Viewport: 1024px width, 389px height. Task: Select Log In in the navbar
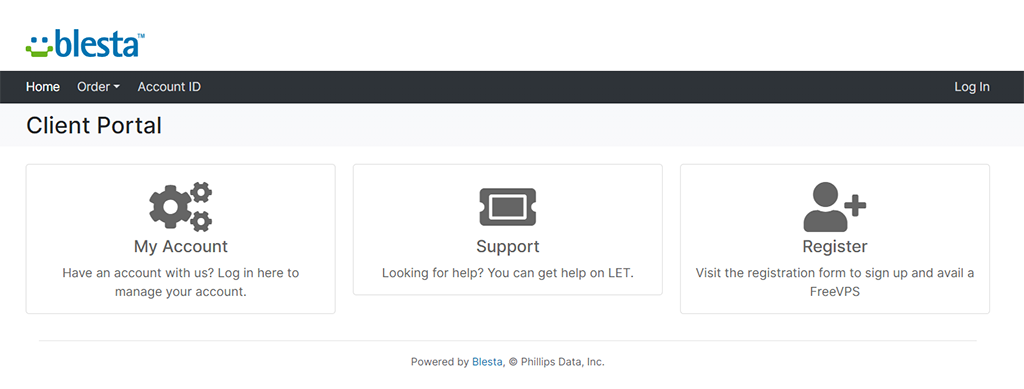point(972,87)
